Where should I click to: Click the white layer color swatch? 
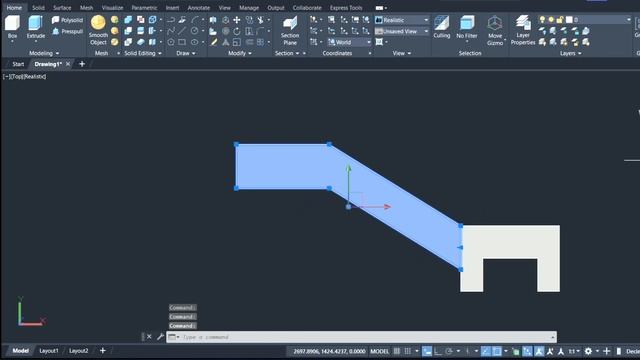[x=569, y=20]
